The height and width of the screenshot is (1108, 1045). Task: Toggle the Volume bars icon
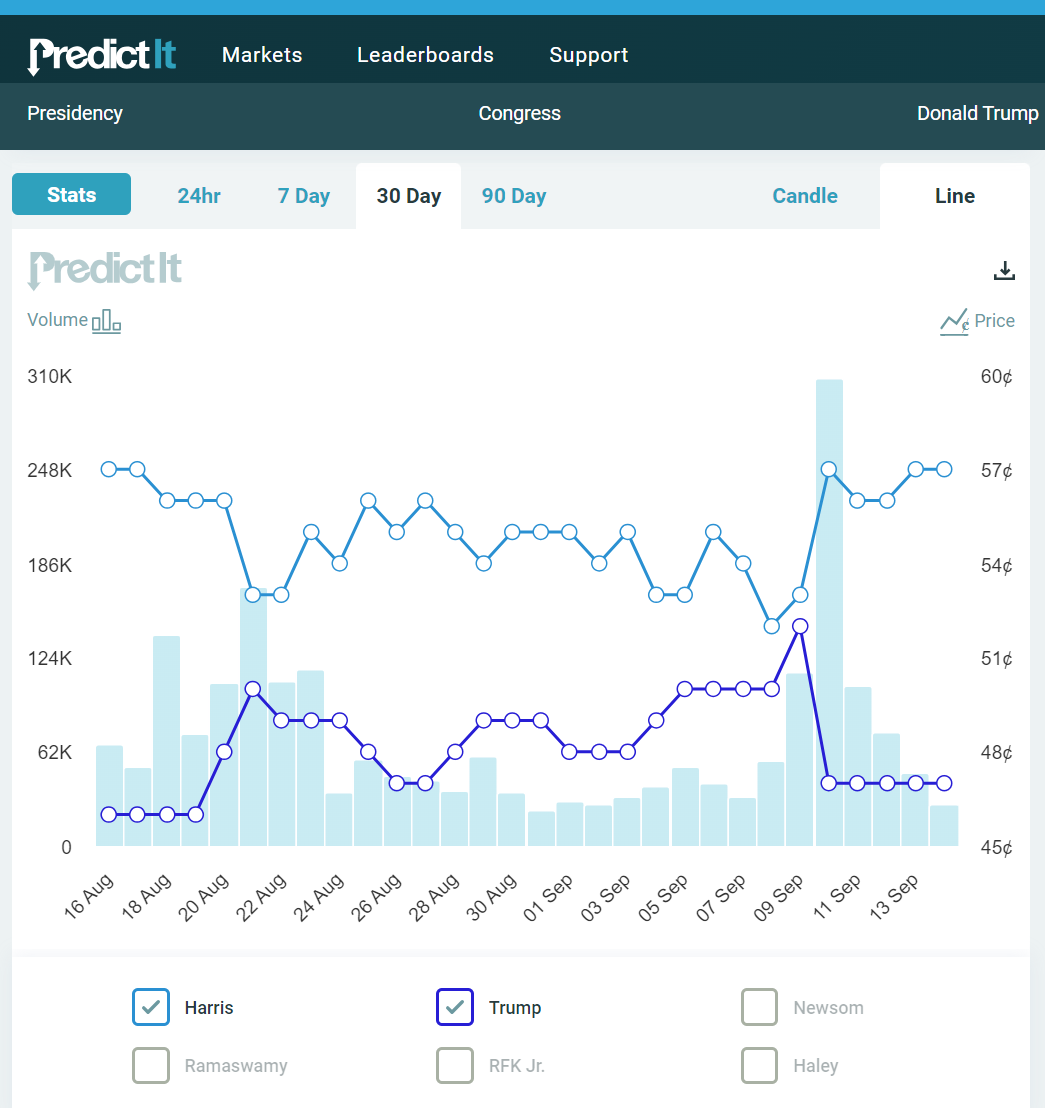pos(106,321)
